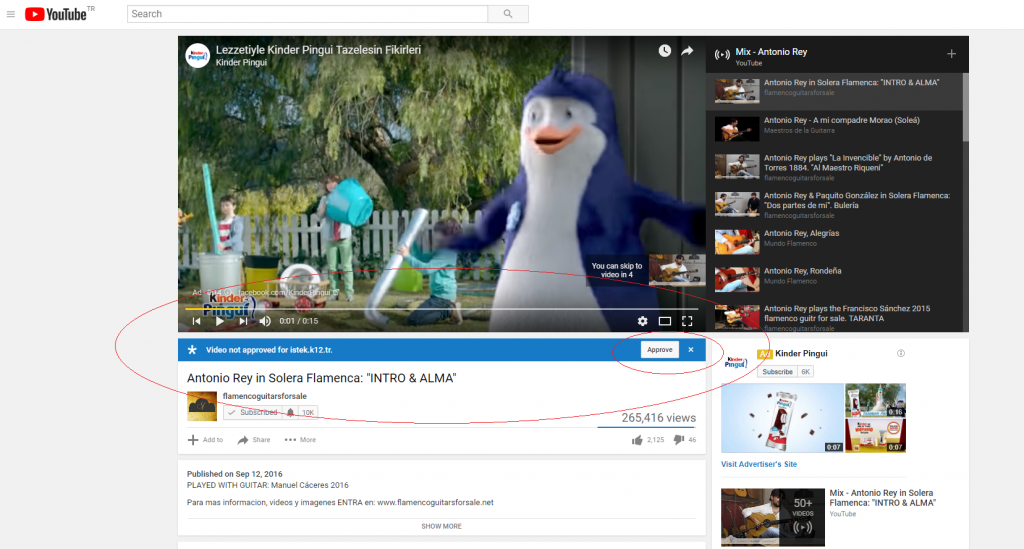Screen dimensions: 1024x549
Task: Save Mix playlist with plus icon
Action: 952,54
